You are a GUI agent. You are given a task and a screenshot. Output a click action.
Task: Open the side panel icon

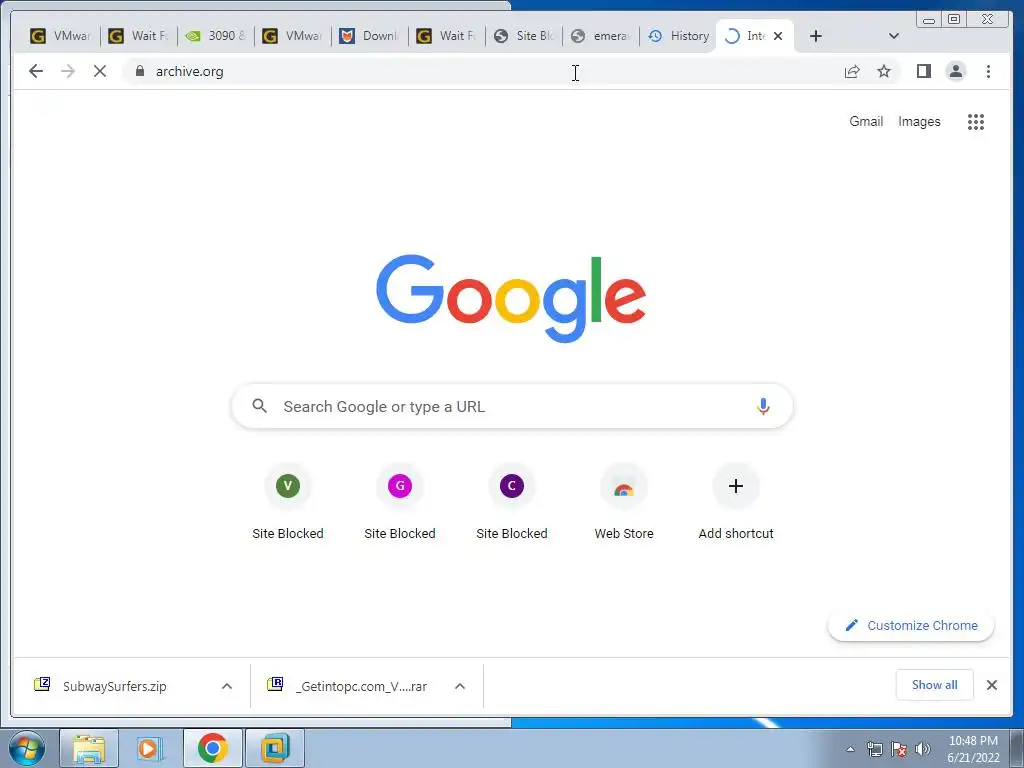point(923,71)
